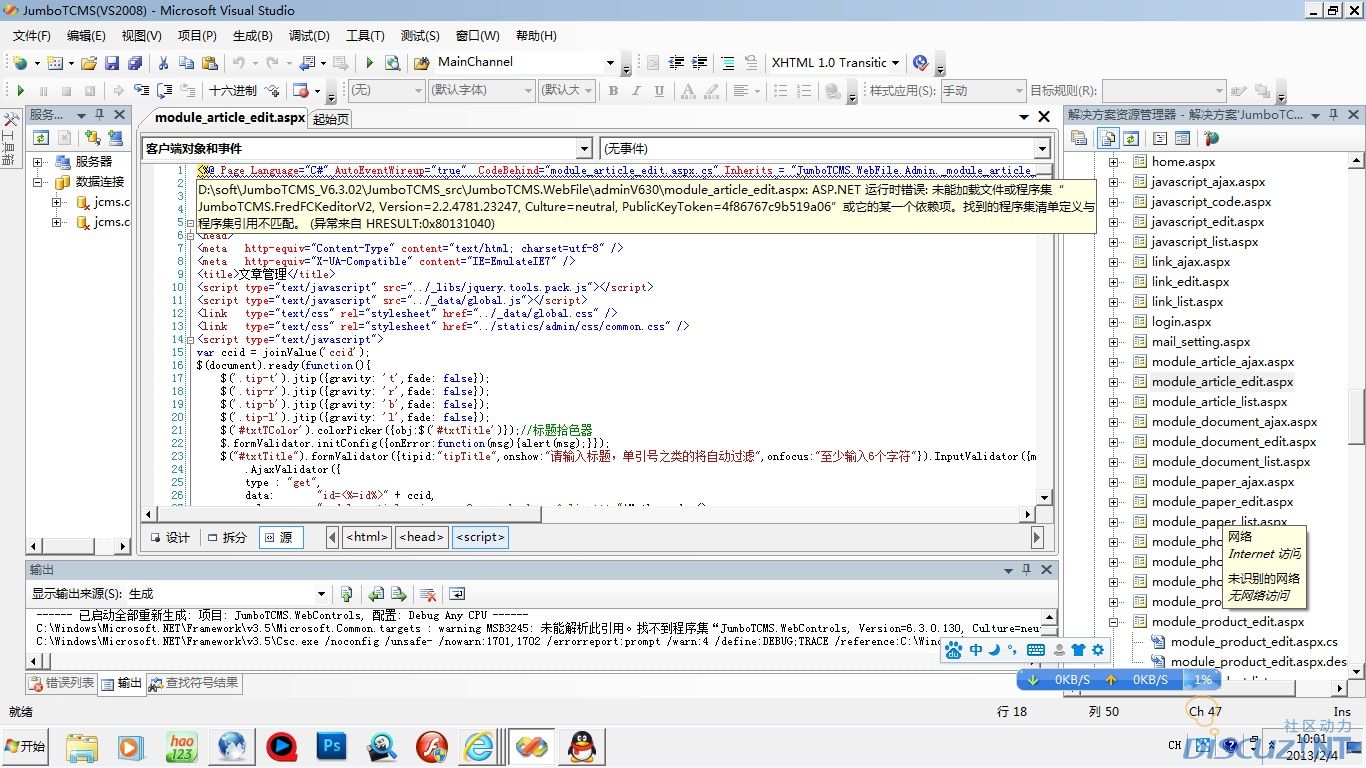Open the style application (手动) dropdown

(1018, 90)
